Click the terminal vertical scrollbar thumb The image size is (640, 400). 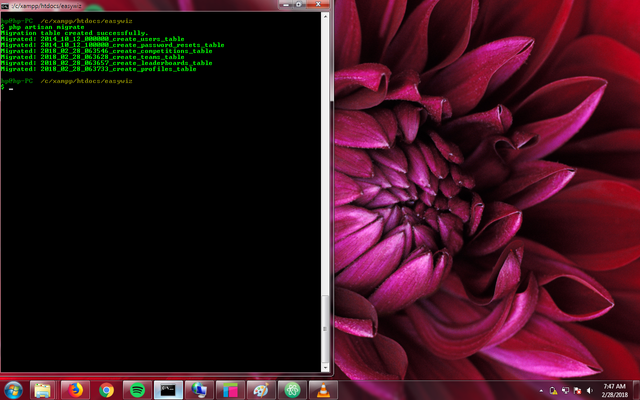pos(325,329)
